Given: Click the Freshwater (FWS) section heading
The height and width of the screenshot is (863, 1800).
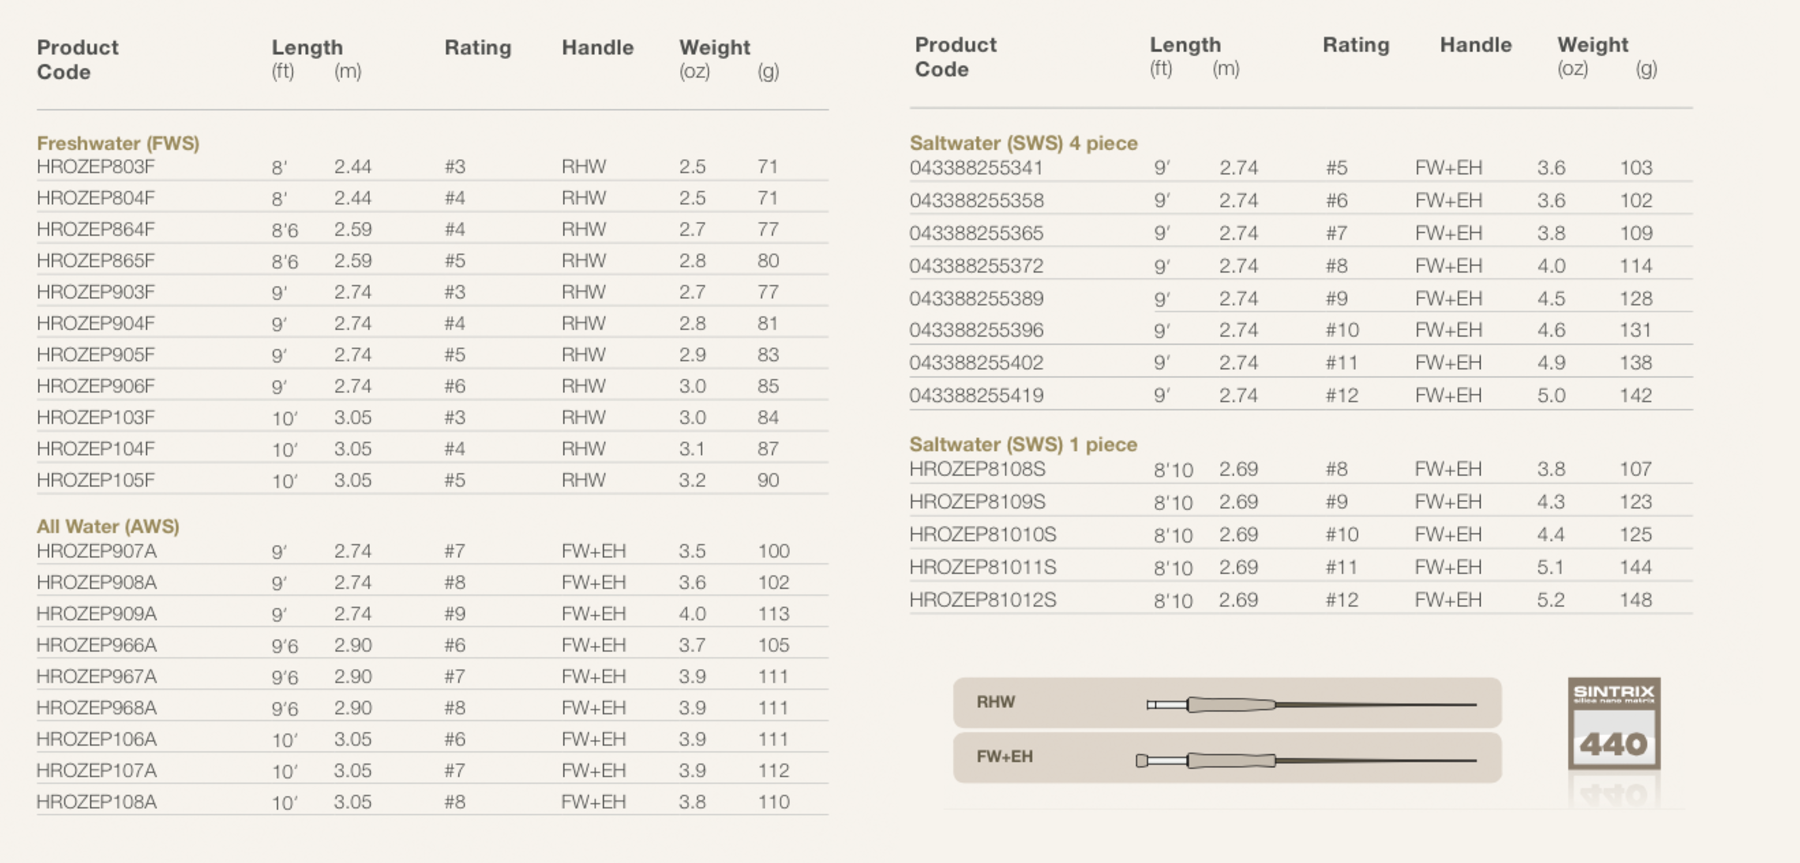Looking at the screenshot, I should 118,143.
